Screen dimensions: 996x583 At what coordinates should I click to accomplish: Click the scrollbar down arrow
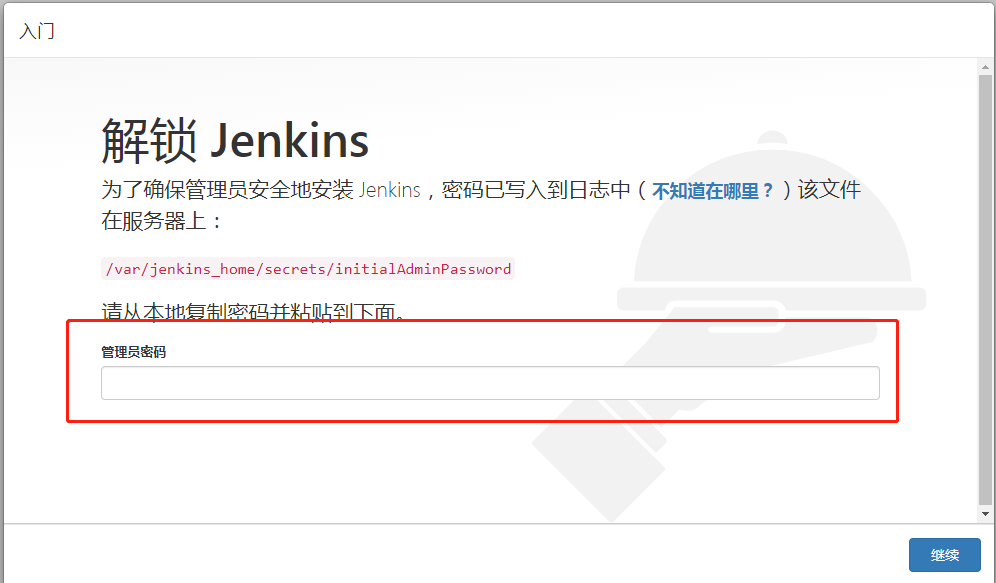985,514
